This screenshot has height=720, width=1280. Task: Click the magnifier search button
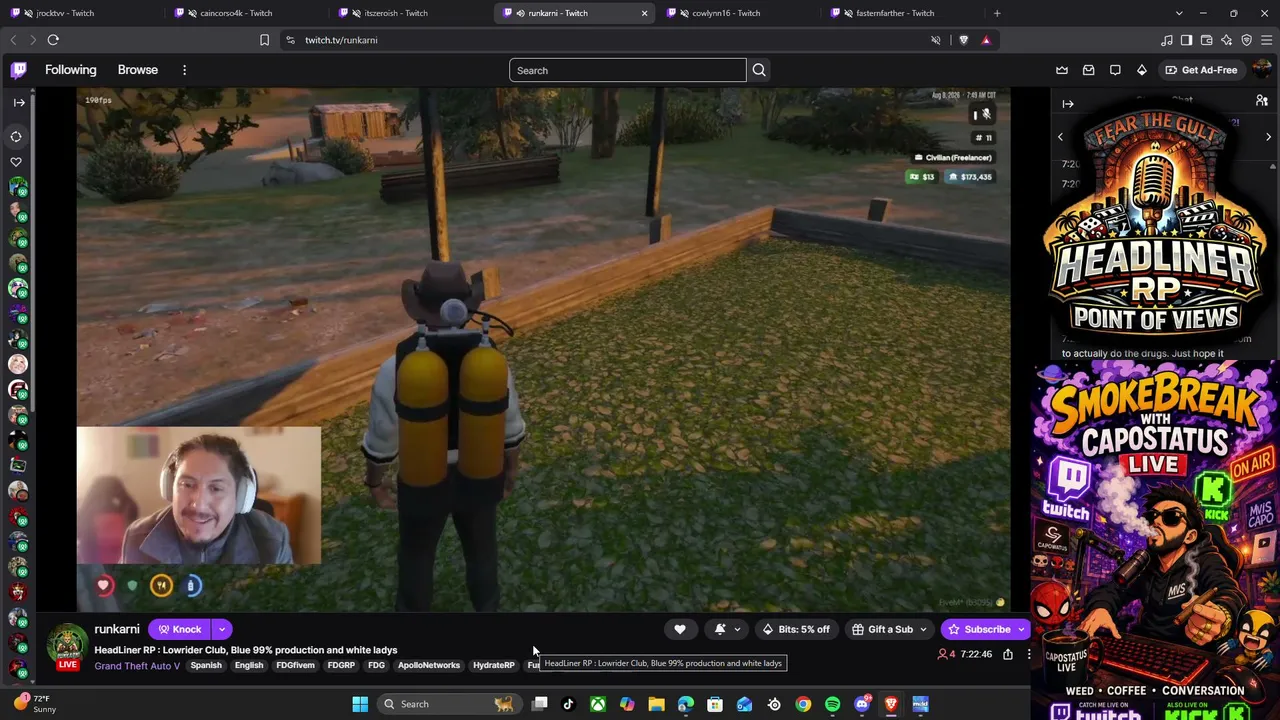click(x=759, y=70)
